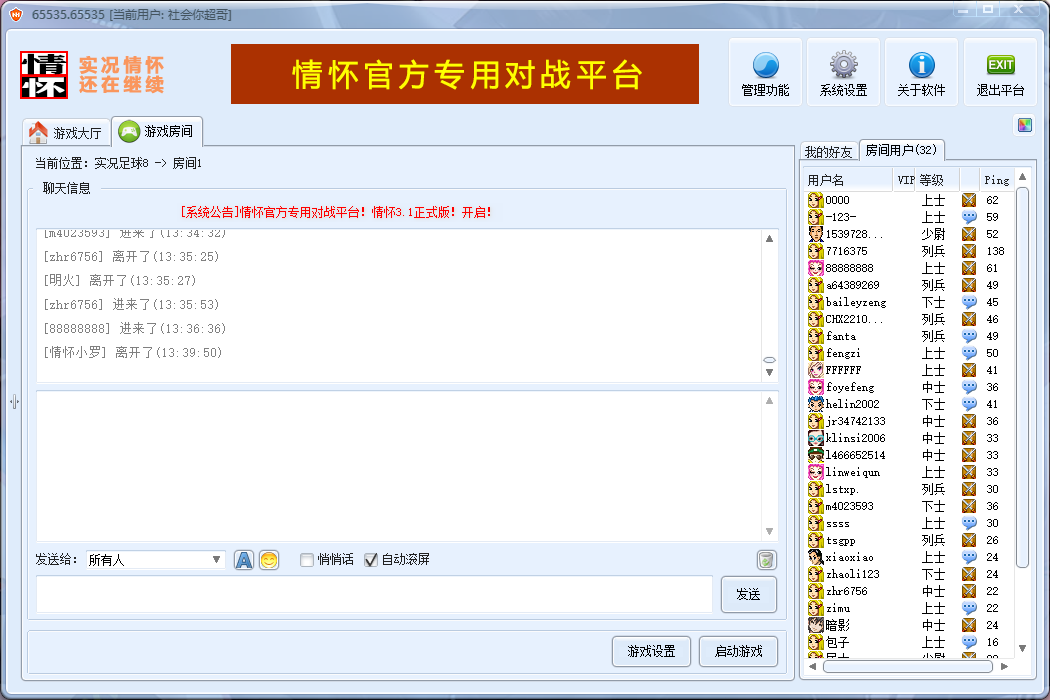Click the chat message input field

tap(375, 594)
